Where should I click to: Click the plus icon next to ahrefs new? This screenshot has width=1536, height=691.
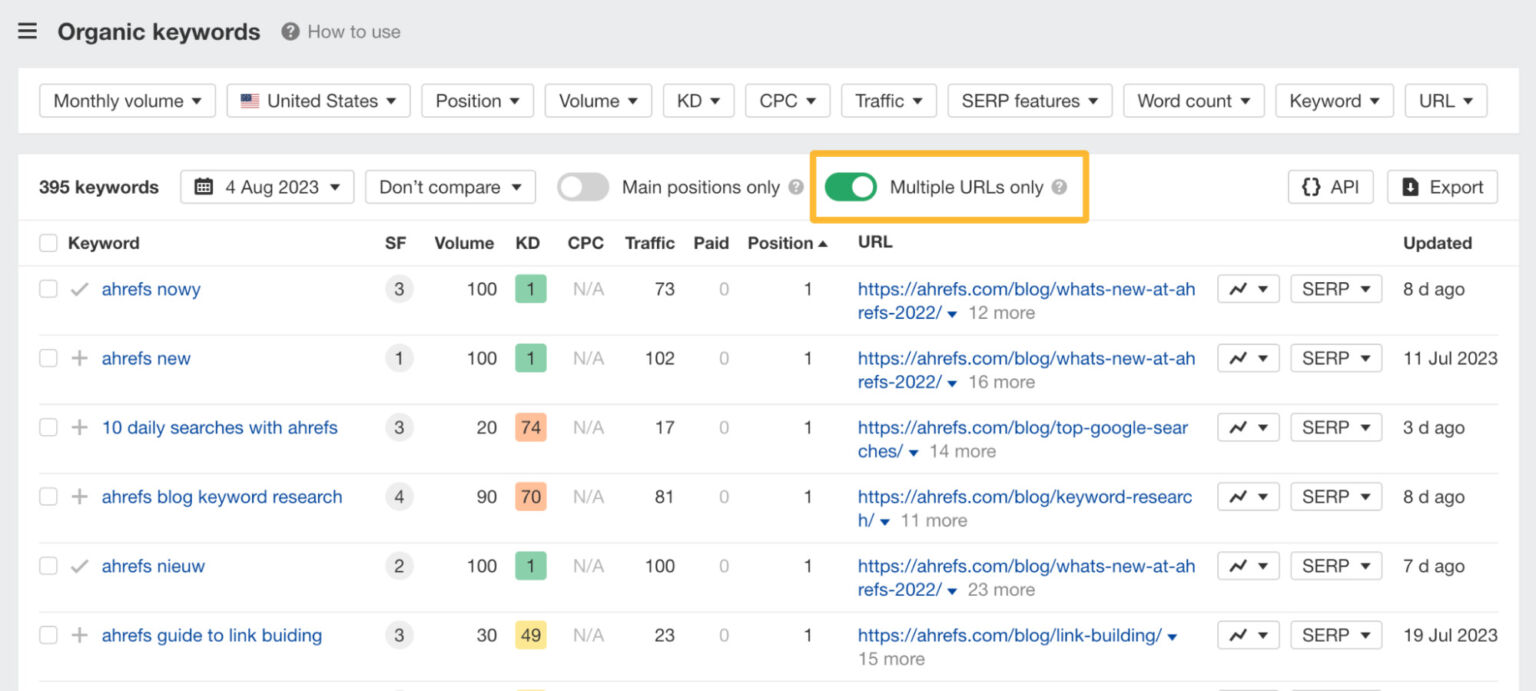click(78, 357)
